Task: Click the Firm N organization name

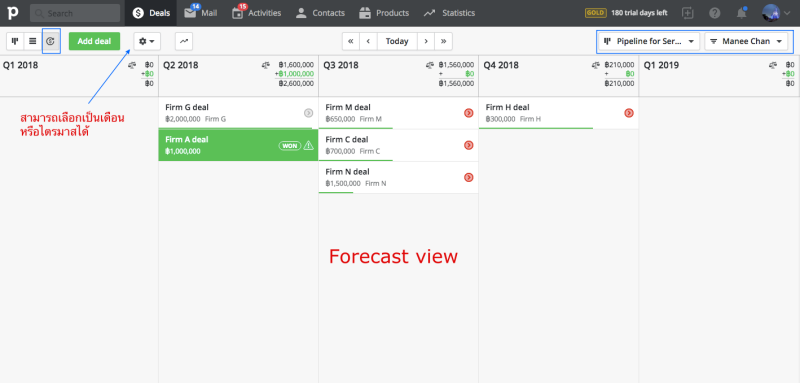Action: [x=376, y=184]
